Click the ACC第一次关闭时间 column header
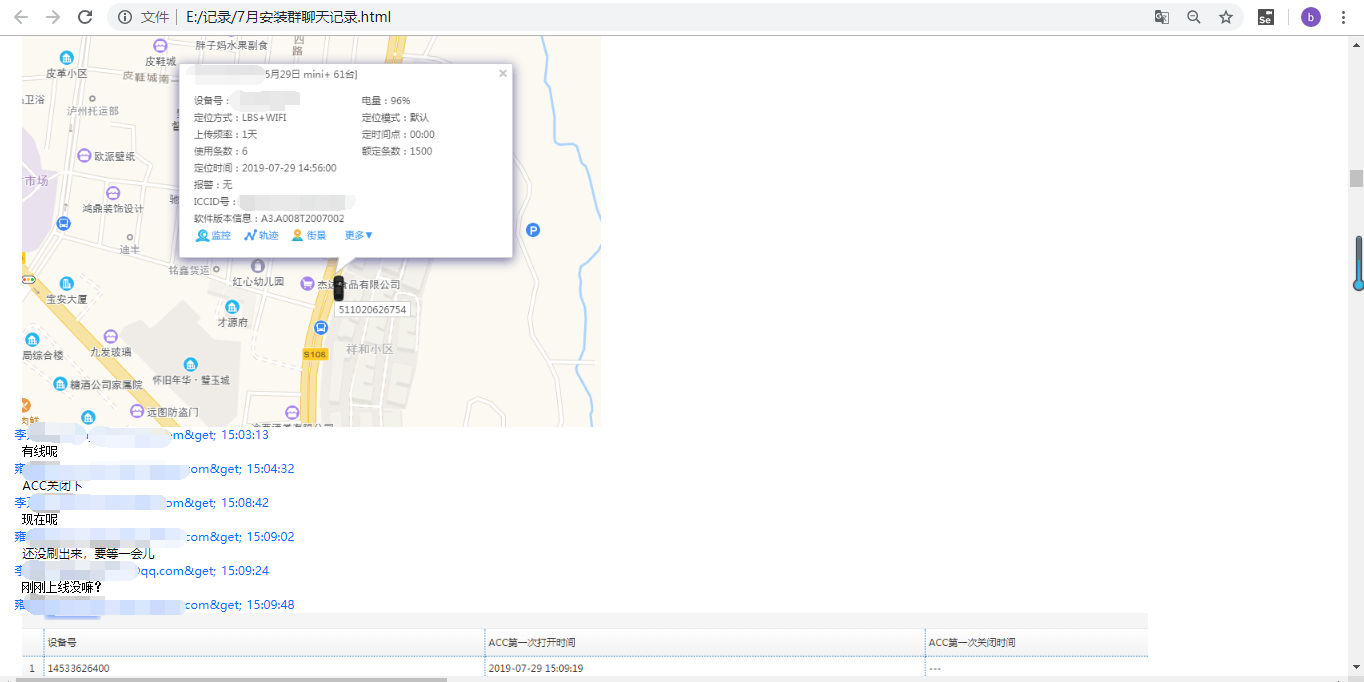 1036,642
